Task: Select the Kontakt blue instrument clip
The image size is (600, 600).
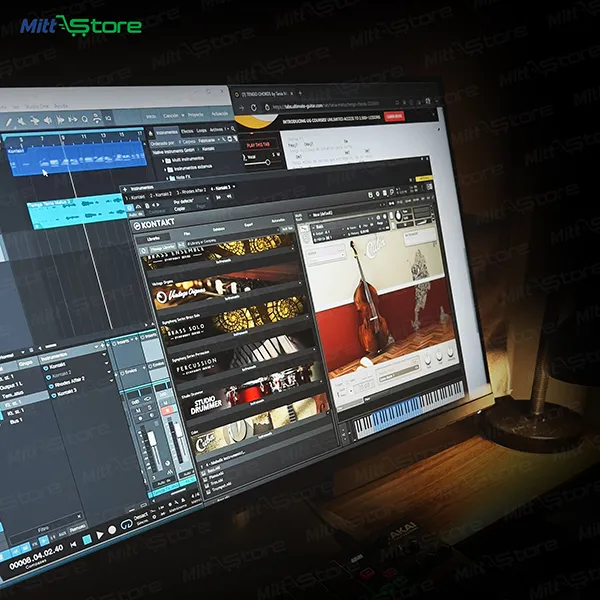Action: coord(75,158)
